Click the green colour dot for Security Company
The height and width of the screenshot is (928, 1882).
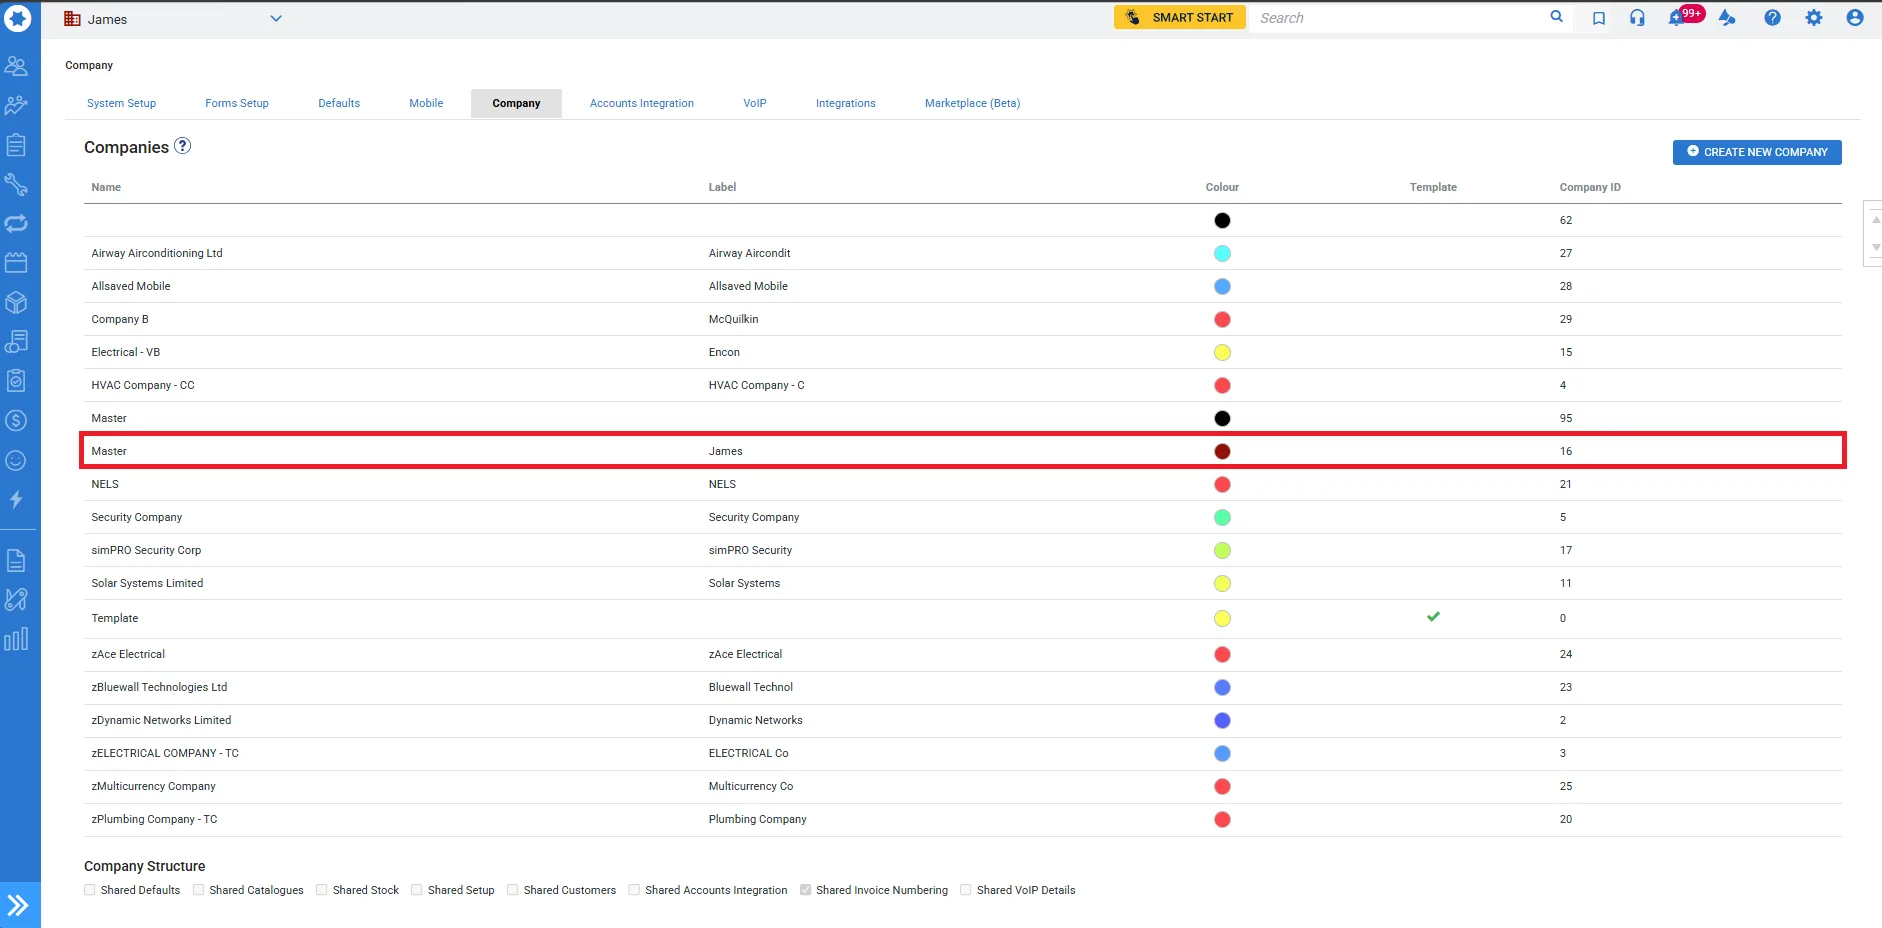pos(1222,518)
